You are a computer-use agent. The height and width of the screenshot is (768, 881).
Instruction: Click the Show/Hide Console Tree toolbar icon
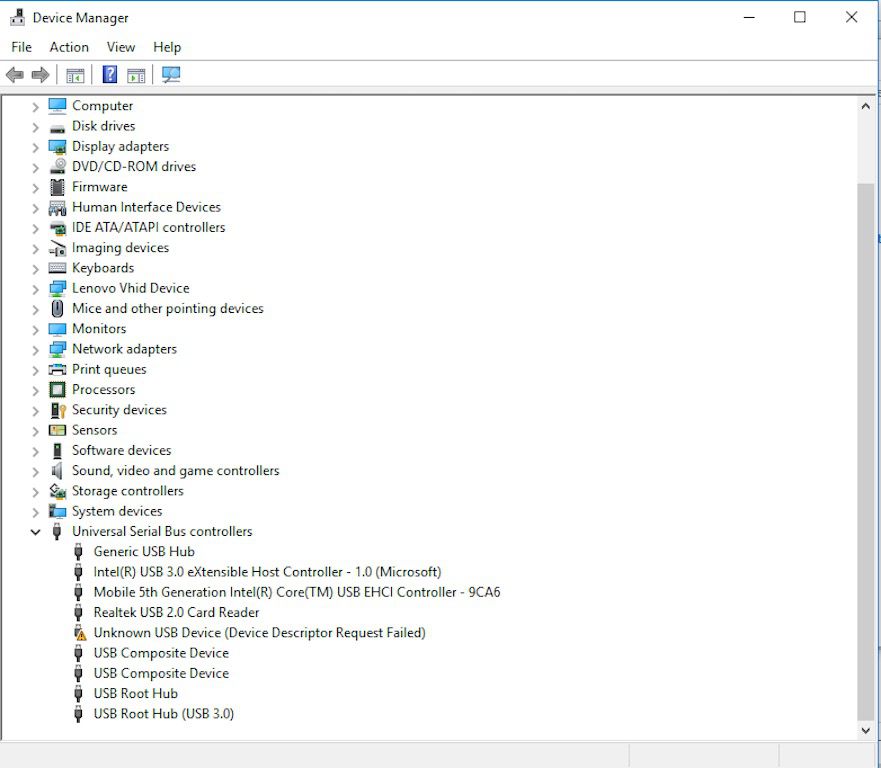pos(75,75)
